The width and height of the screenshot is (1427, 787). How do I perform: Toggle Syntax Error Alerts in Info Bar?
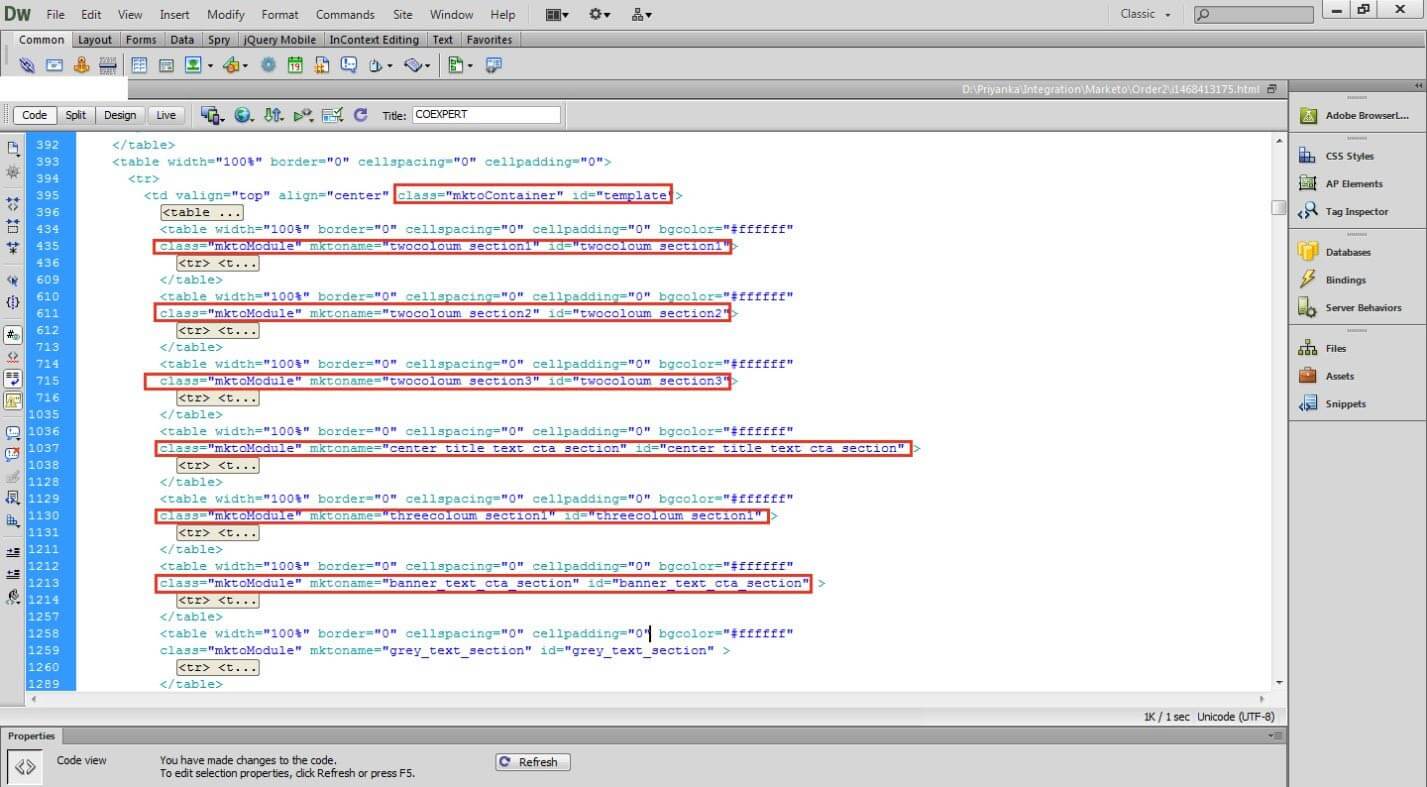tap(13, 401)
